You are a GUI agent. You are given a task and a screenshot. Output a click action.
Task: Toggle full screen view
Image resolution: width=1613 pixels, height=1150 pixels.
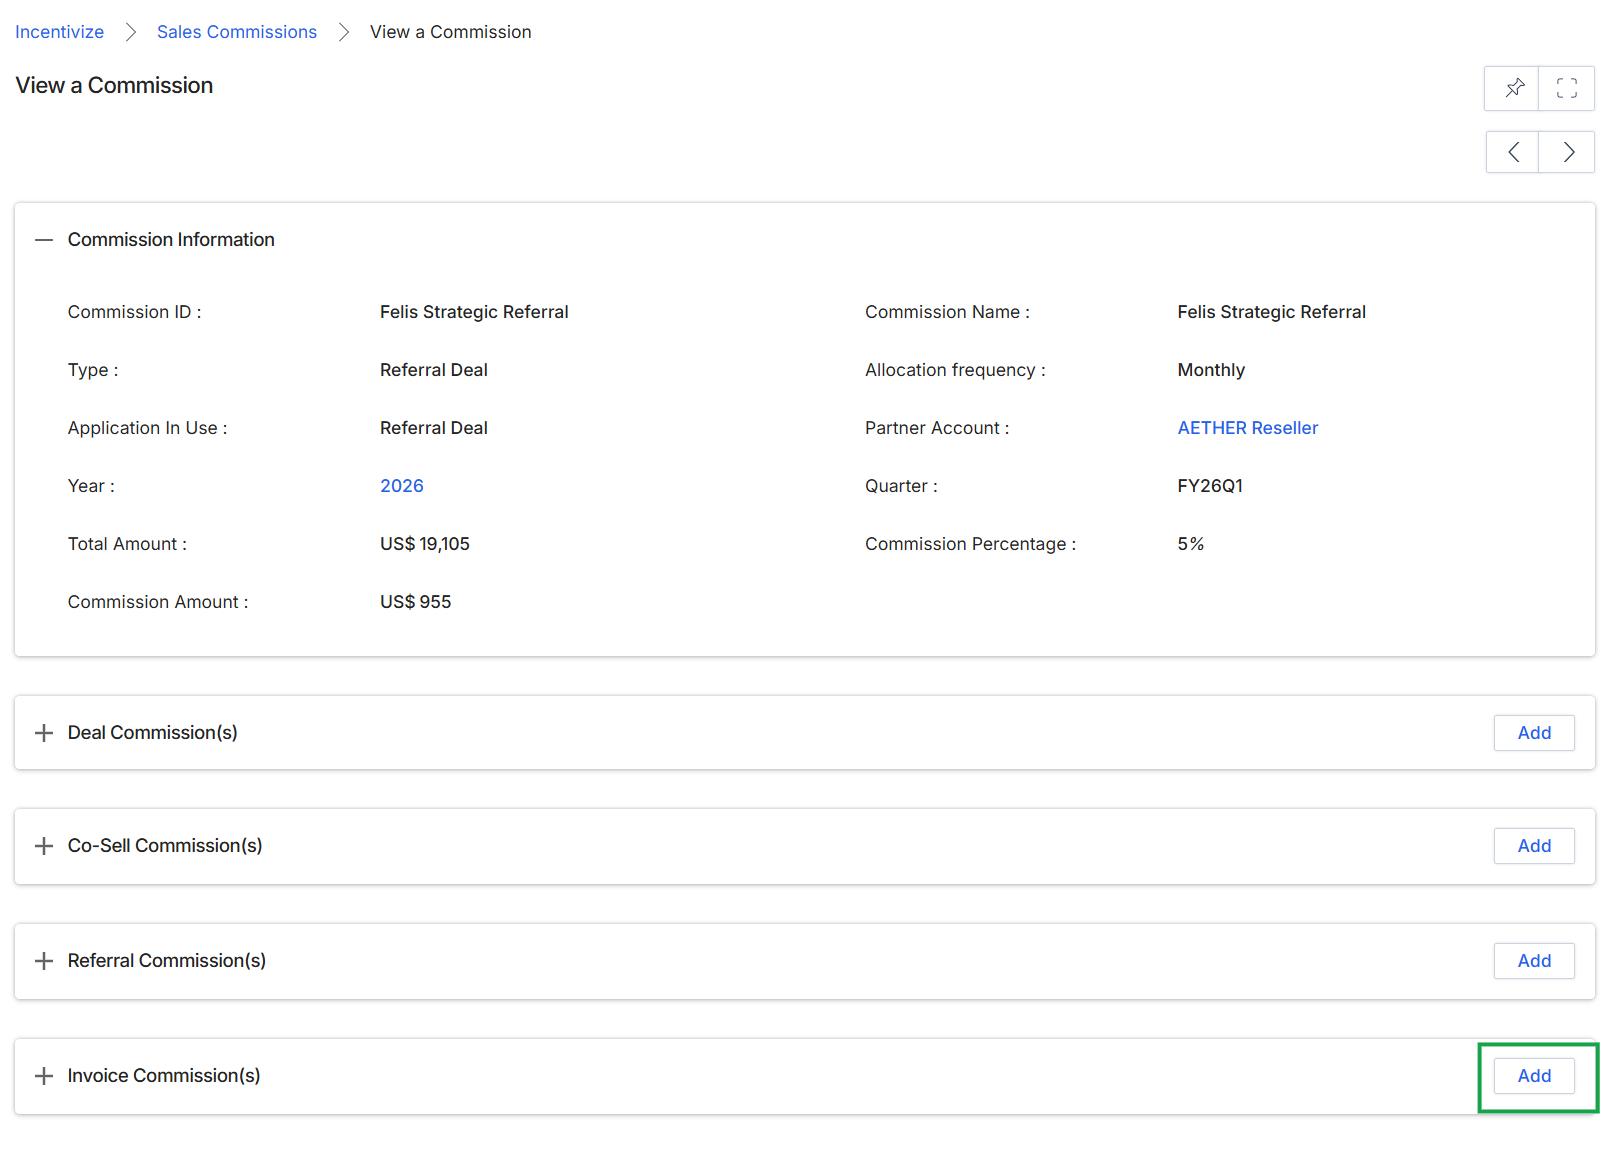coord(1566,88)
